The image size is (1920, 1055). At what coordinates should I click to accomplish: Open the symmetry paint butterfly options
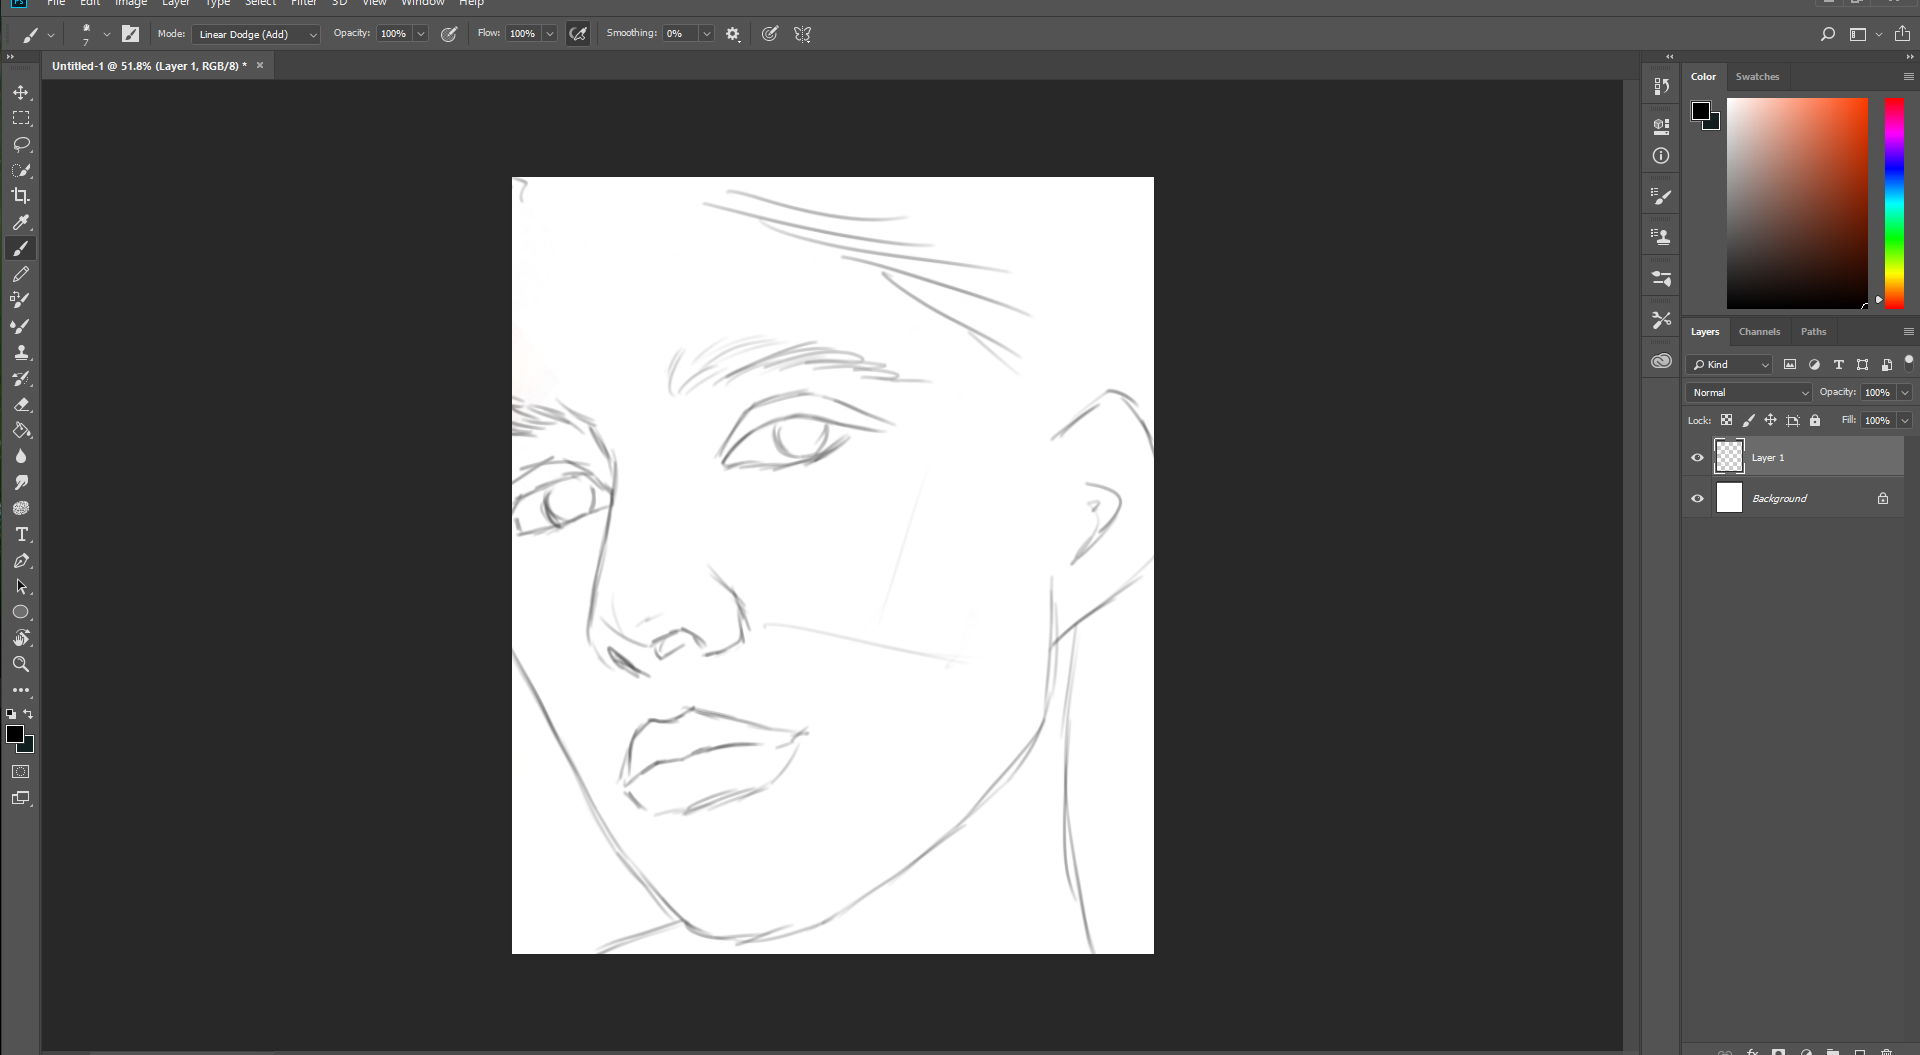point(802,34)
